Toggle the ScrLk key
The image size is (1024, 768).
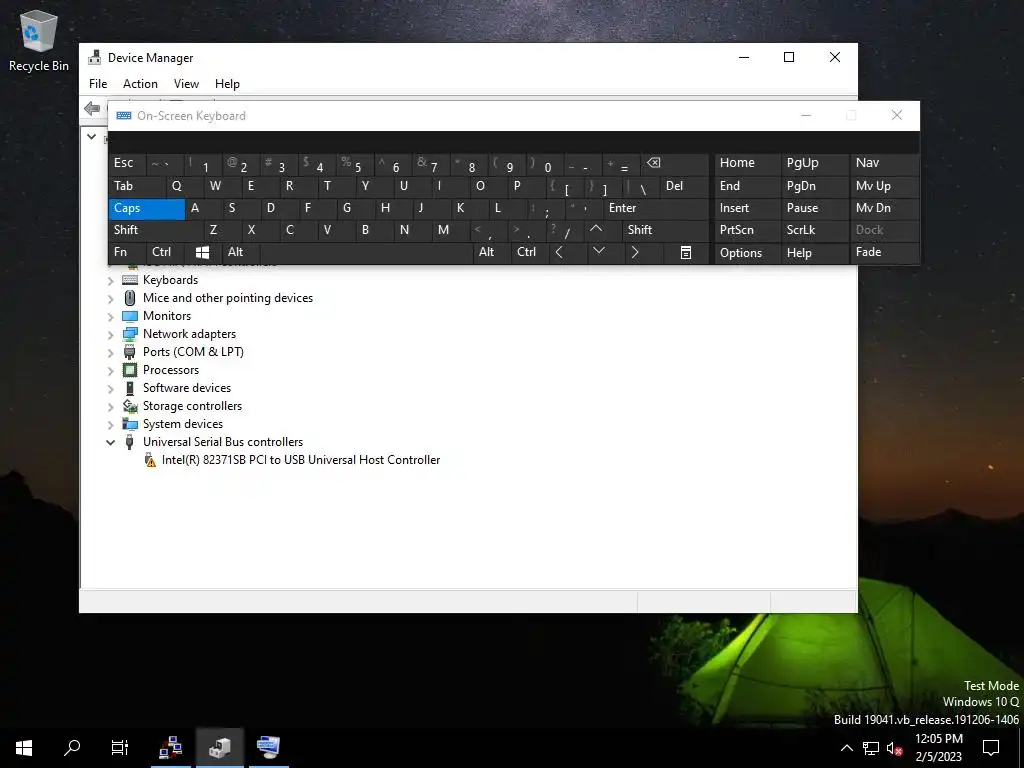pos(814,230)
